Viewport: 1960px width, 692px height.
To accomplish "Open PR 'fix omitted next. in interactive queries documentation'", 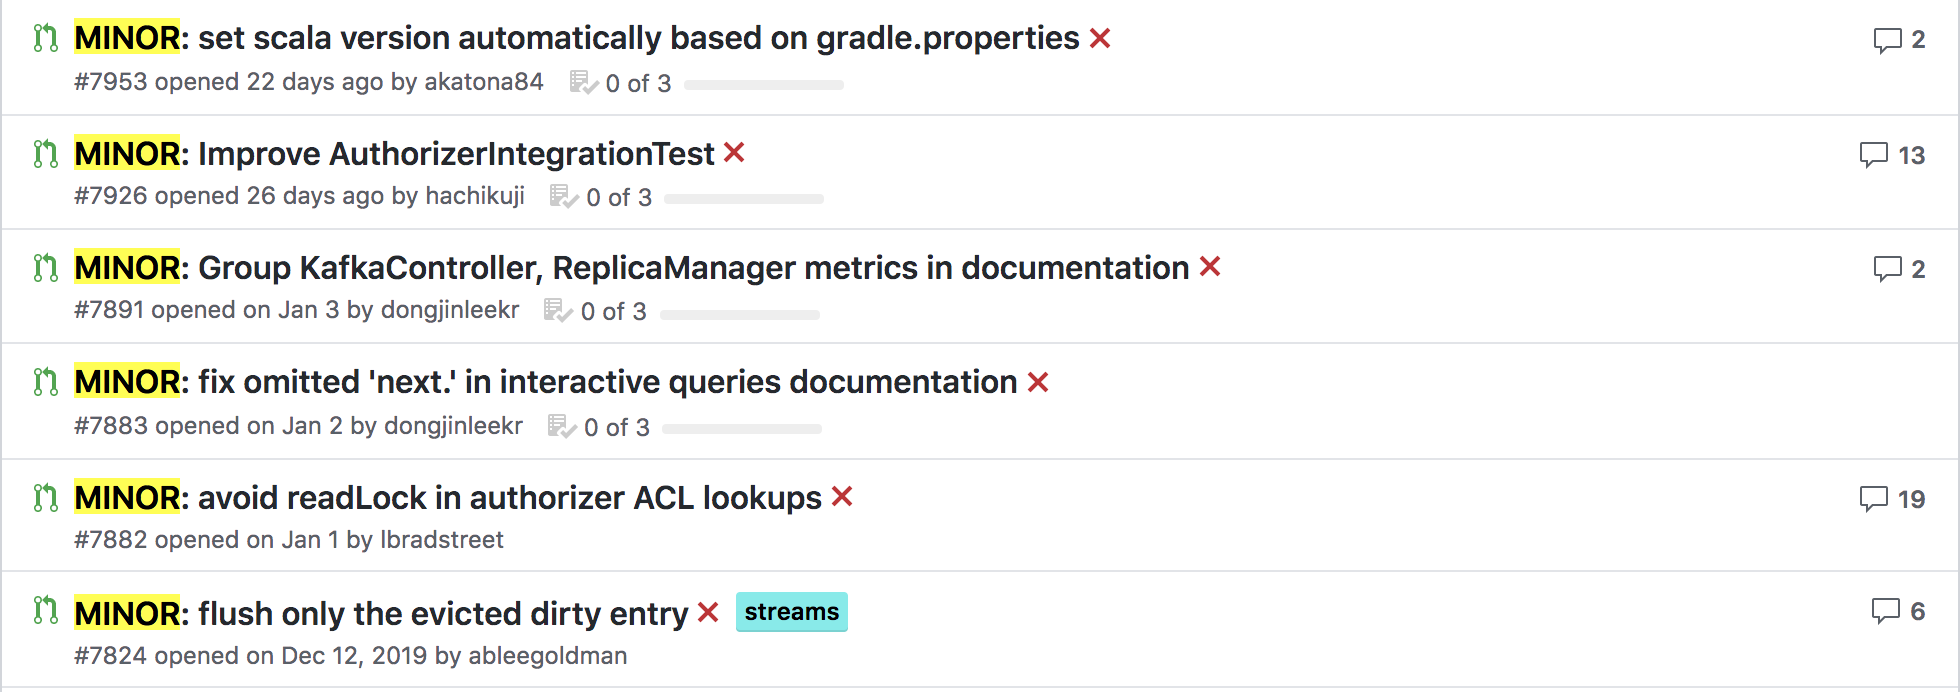I will [x=546, y=382].
